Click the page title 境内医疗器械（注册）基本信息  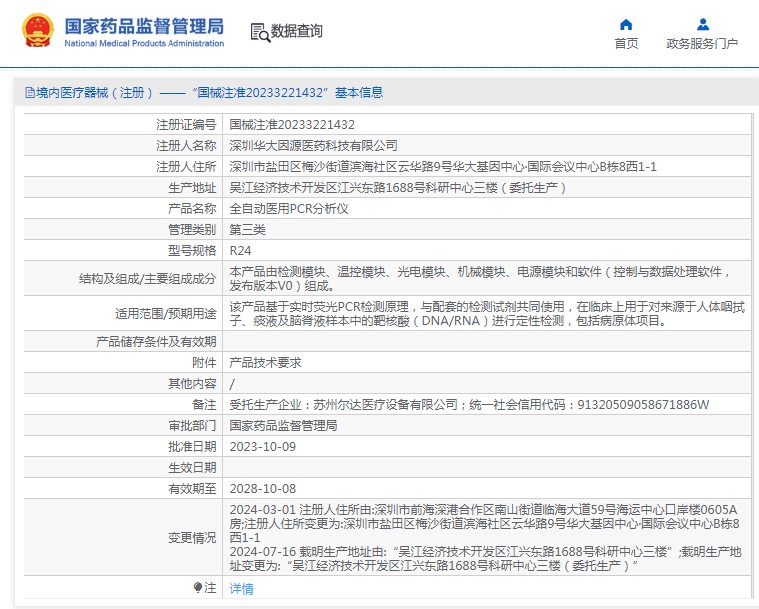tap(209, 92)
